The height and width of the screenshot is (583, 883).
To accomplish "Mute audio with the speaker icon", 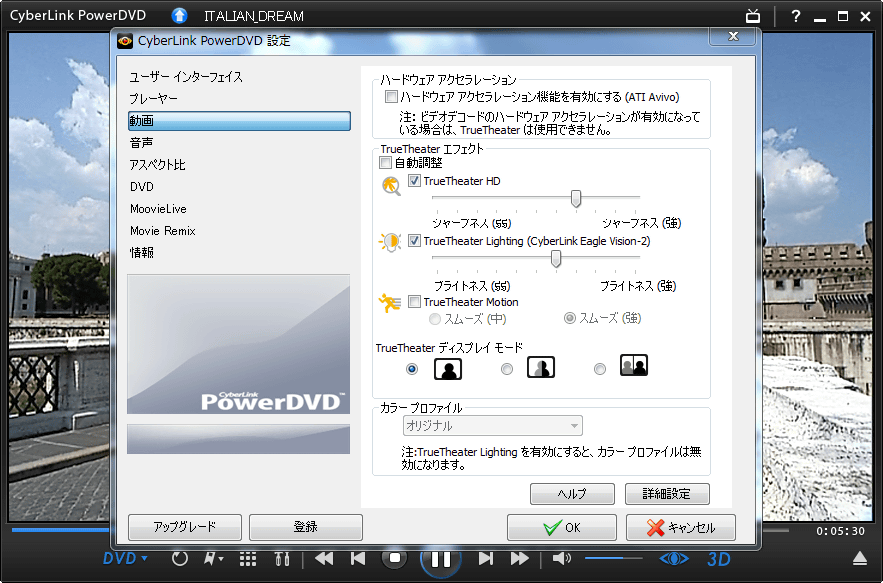I will (x=561, y=558).
